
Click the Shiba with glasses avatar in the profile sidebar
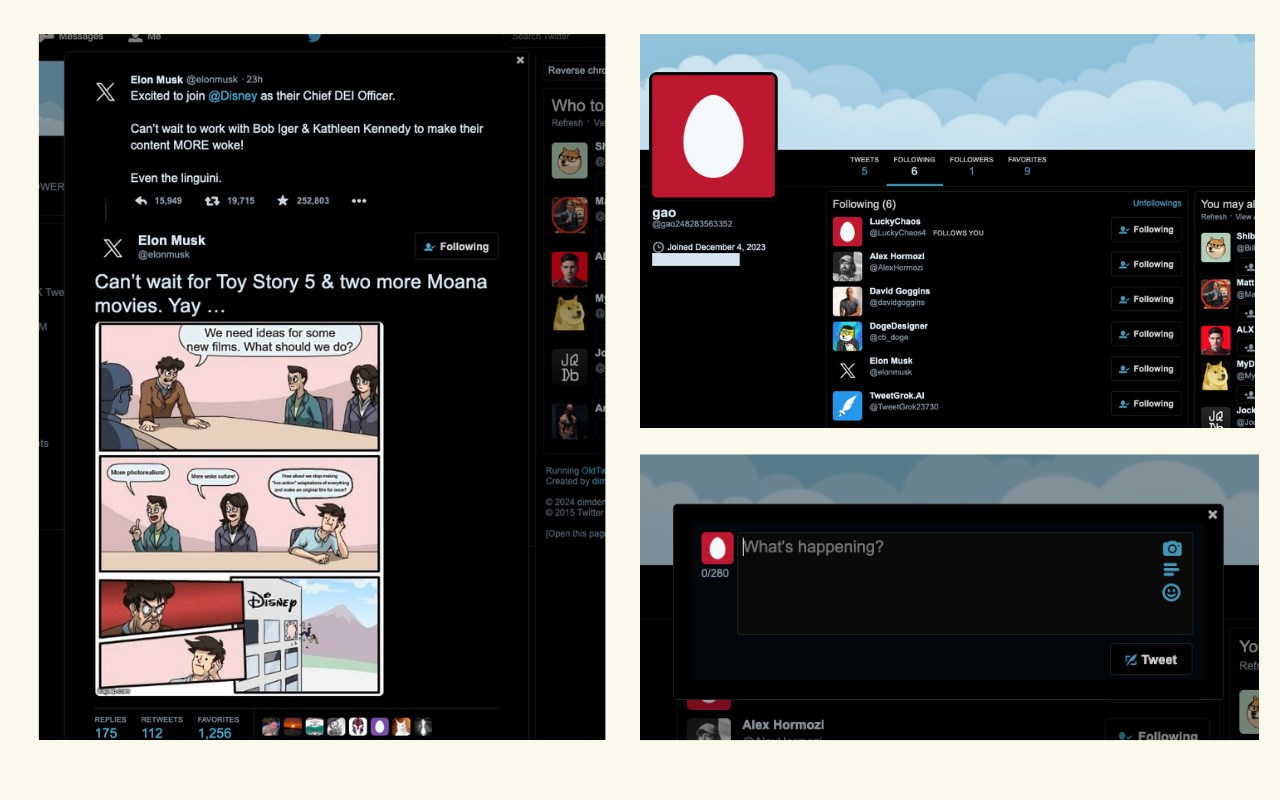point(1216,247)
